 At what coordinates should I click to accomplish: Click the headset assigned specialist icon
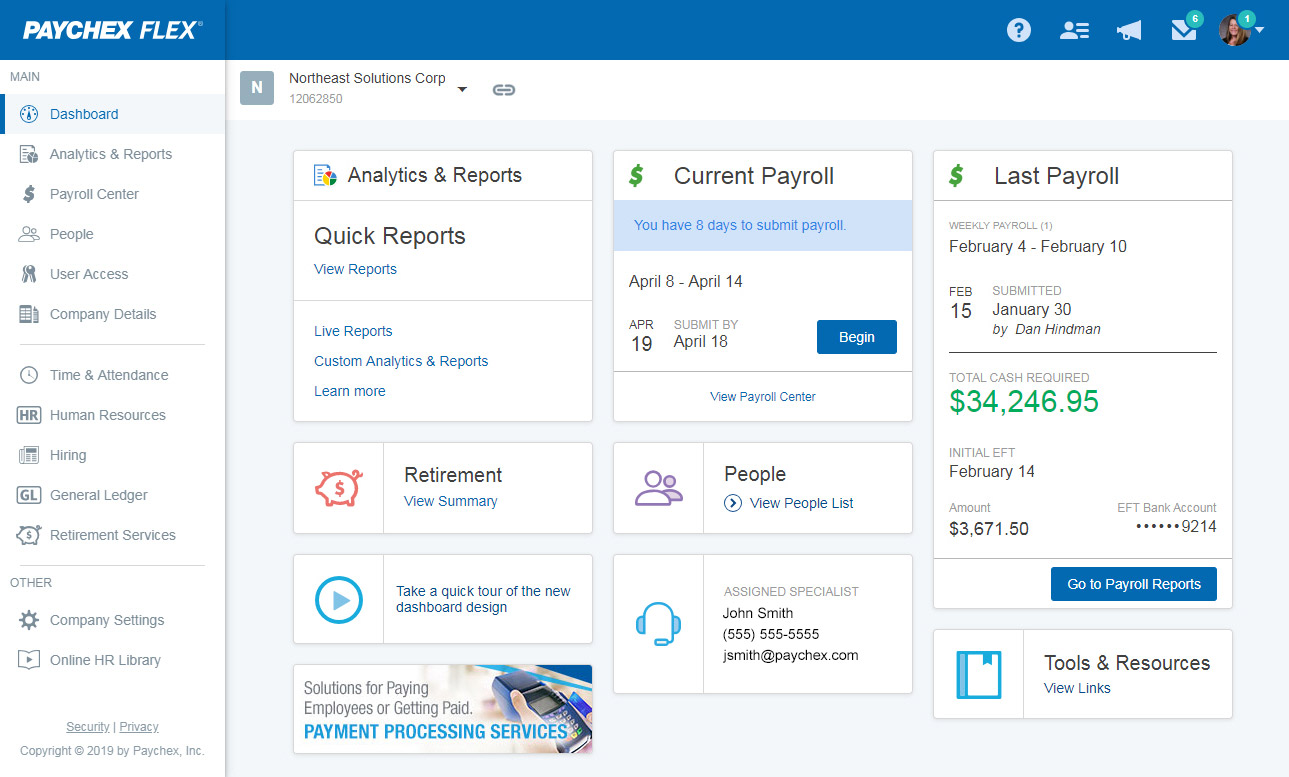tap(659, 624)
